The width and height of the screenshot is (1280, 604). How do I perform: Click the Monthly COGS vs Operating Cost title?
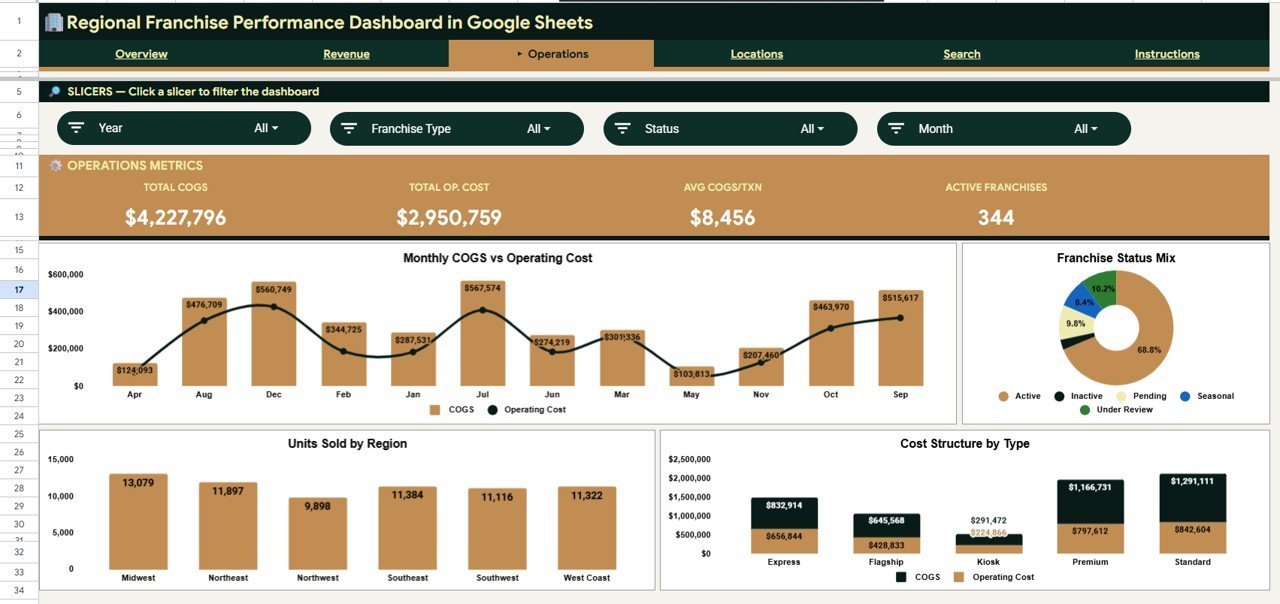click(x=497, y=258)
